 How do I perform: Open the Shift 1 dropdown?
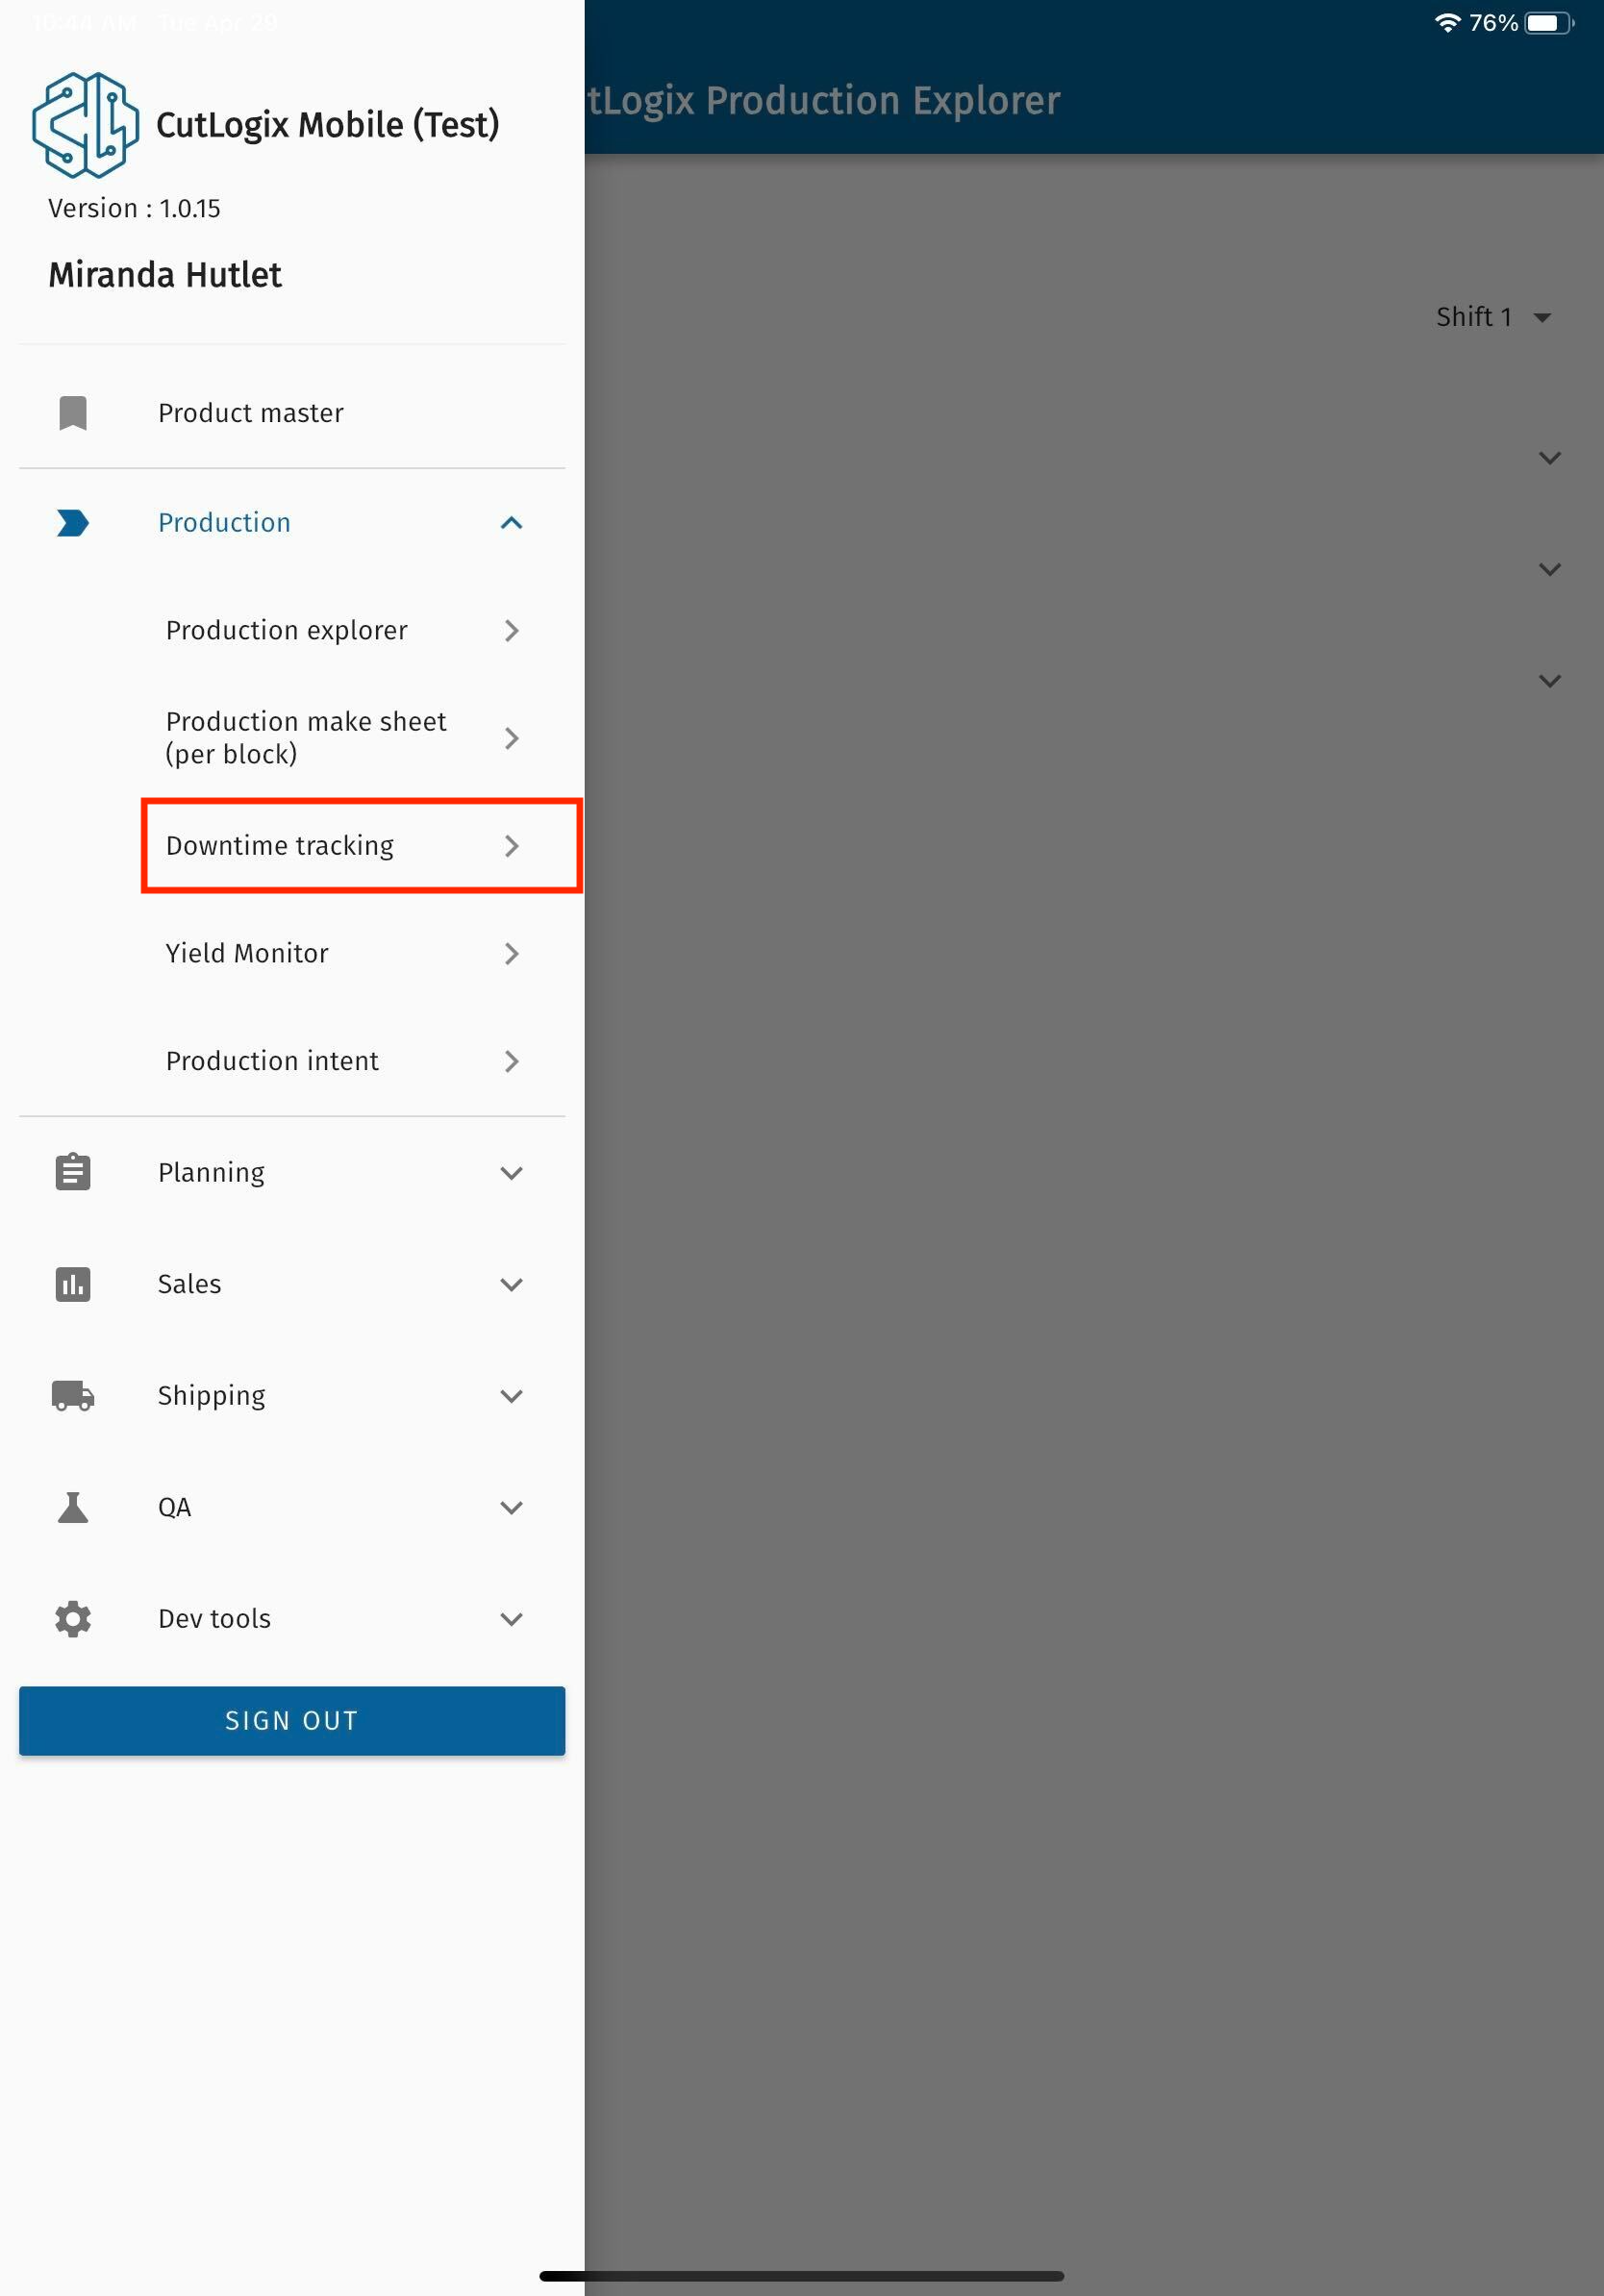point(1492,317)
